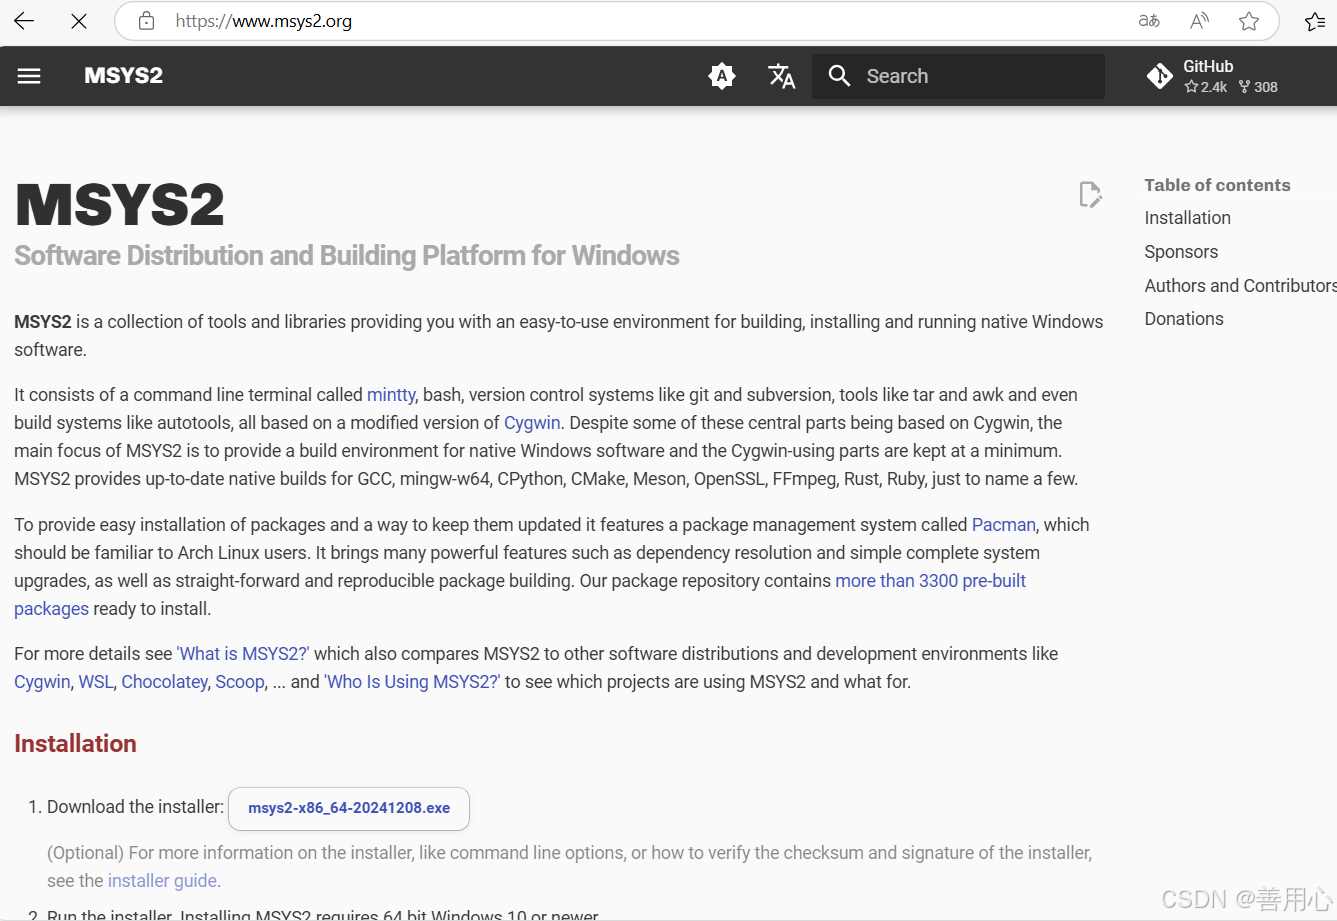This screenshot has width=1337, height=921.
Task: Jump to Donations in table of contents
Action: pyautogui.click(x=1184, y=319)
